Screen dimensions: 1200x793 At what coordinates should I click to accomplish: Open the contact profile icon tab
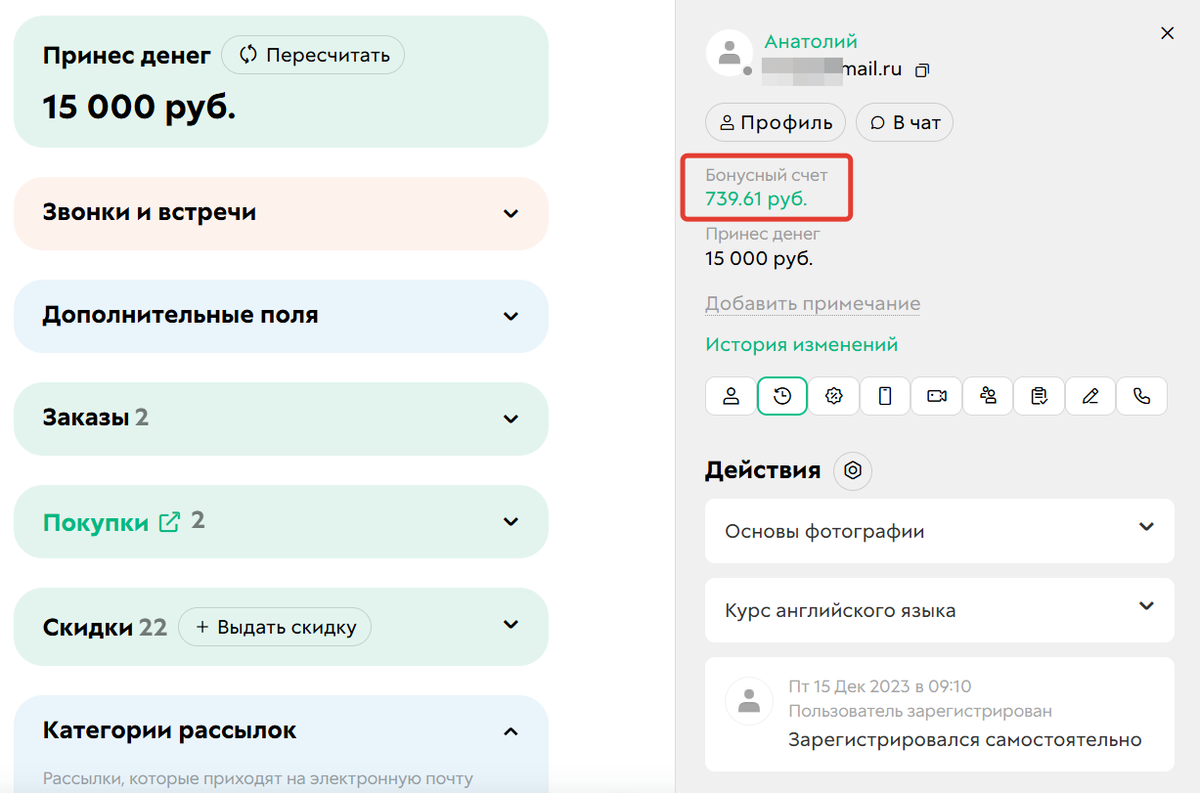[730, 396]
